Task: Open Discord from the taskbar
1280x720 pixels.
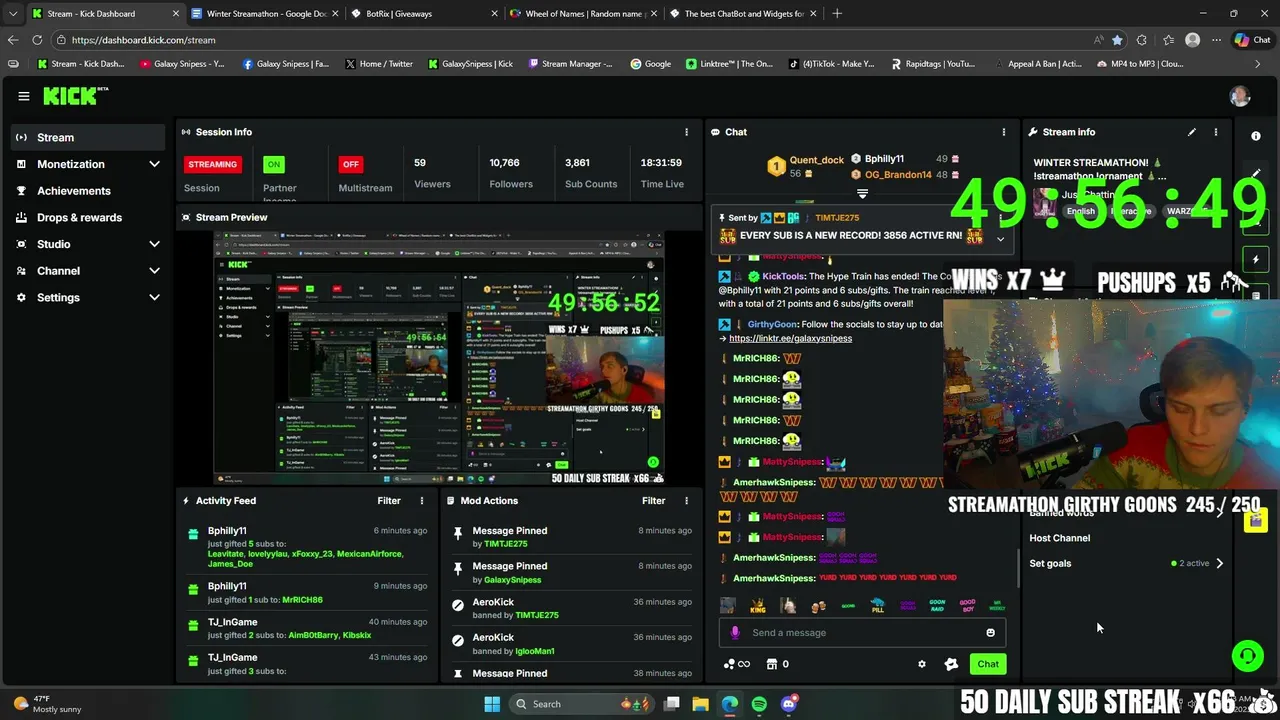Action: (788, 704)
